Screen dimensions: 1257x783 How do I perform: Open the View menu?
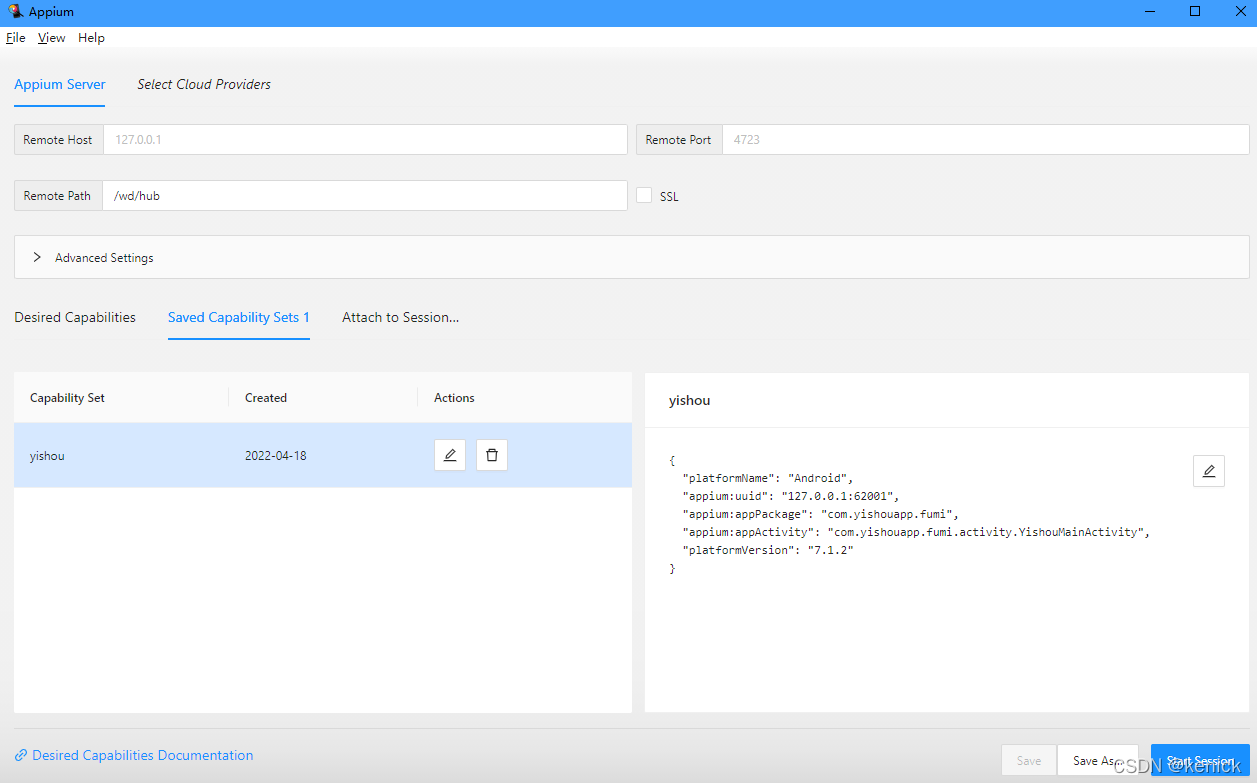tap(52, 38)
